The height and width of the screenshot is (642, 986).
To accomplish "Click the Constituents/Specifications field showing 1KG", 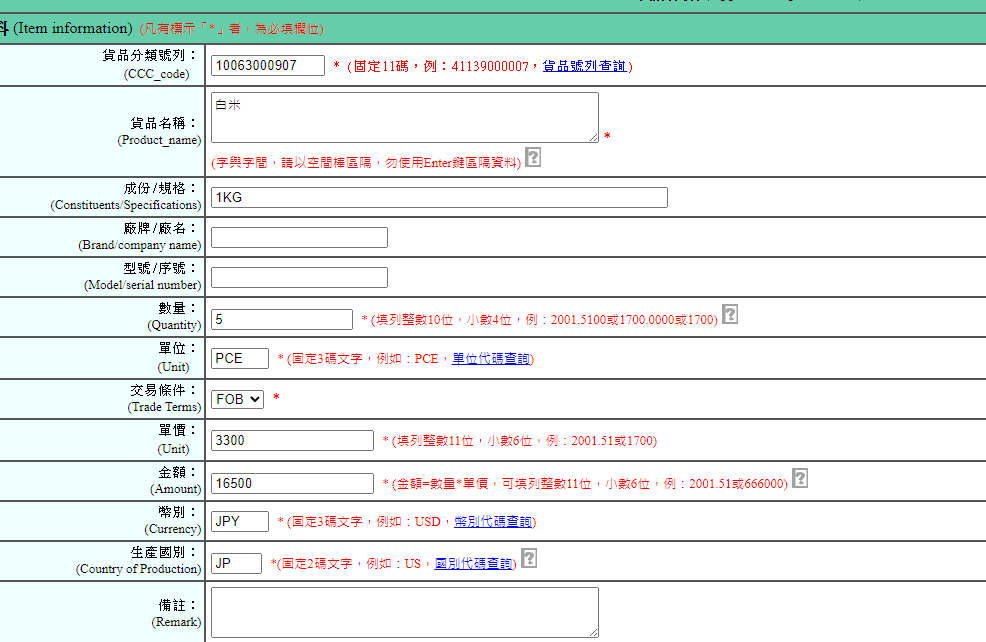I will 439,197.
